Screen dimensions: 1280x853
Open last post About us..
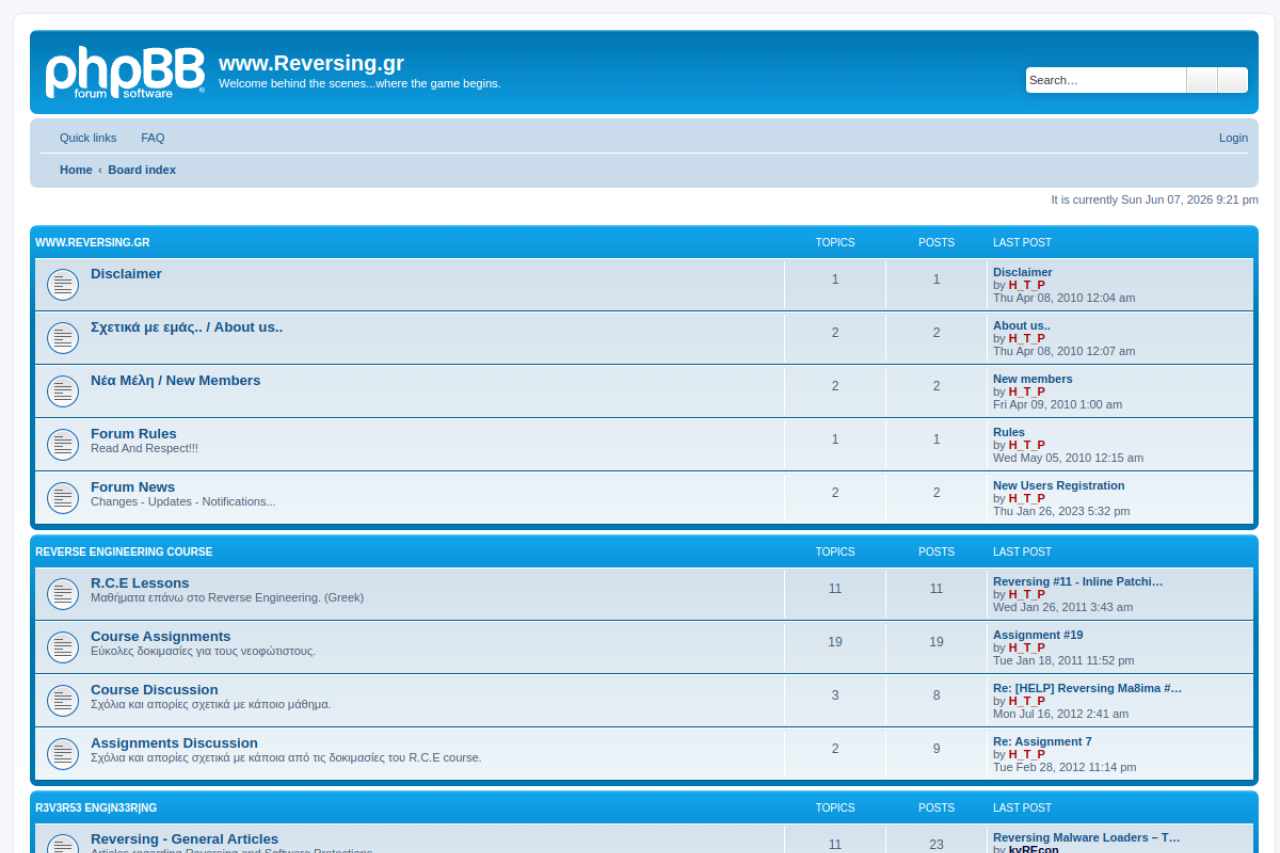pos(1022,326)
